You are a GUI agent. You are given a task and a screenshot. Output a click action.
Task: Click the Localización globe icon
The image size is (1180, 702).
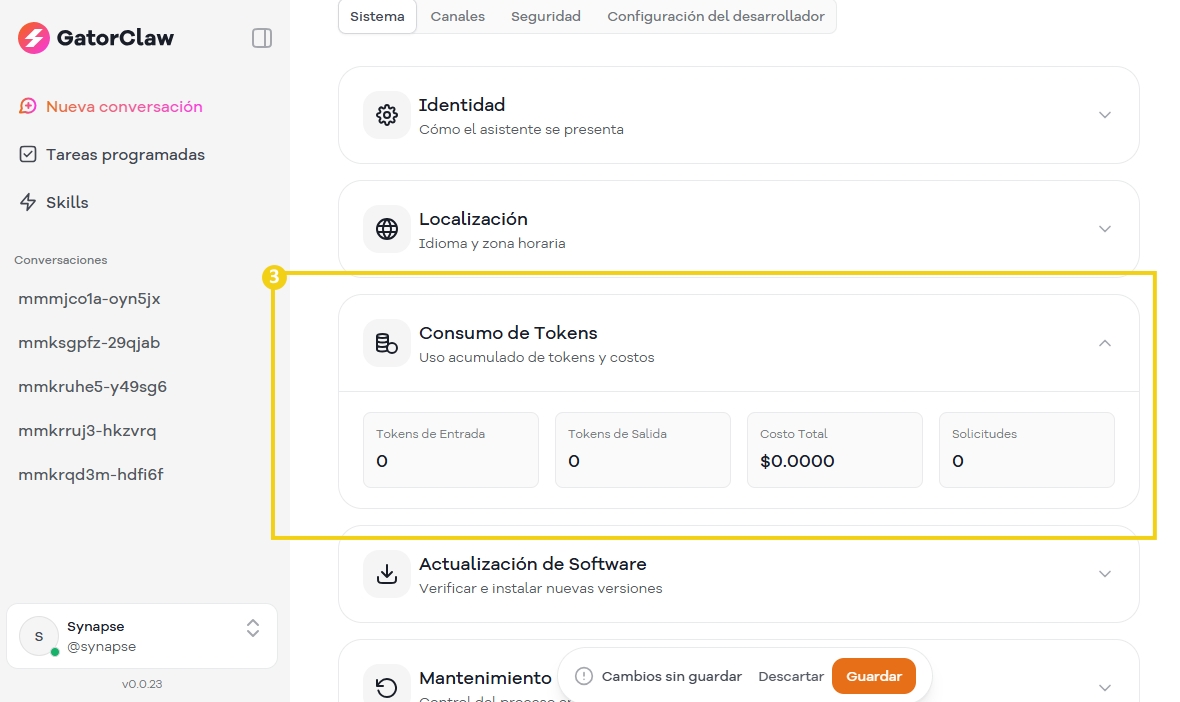coord(387,229)
